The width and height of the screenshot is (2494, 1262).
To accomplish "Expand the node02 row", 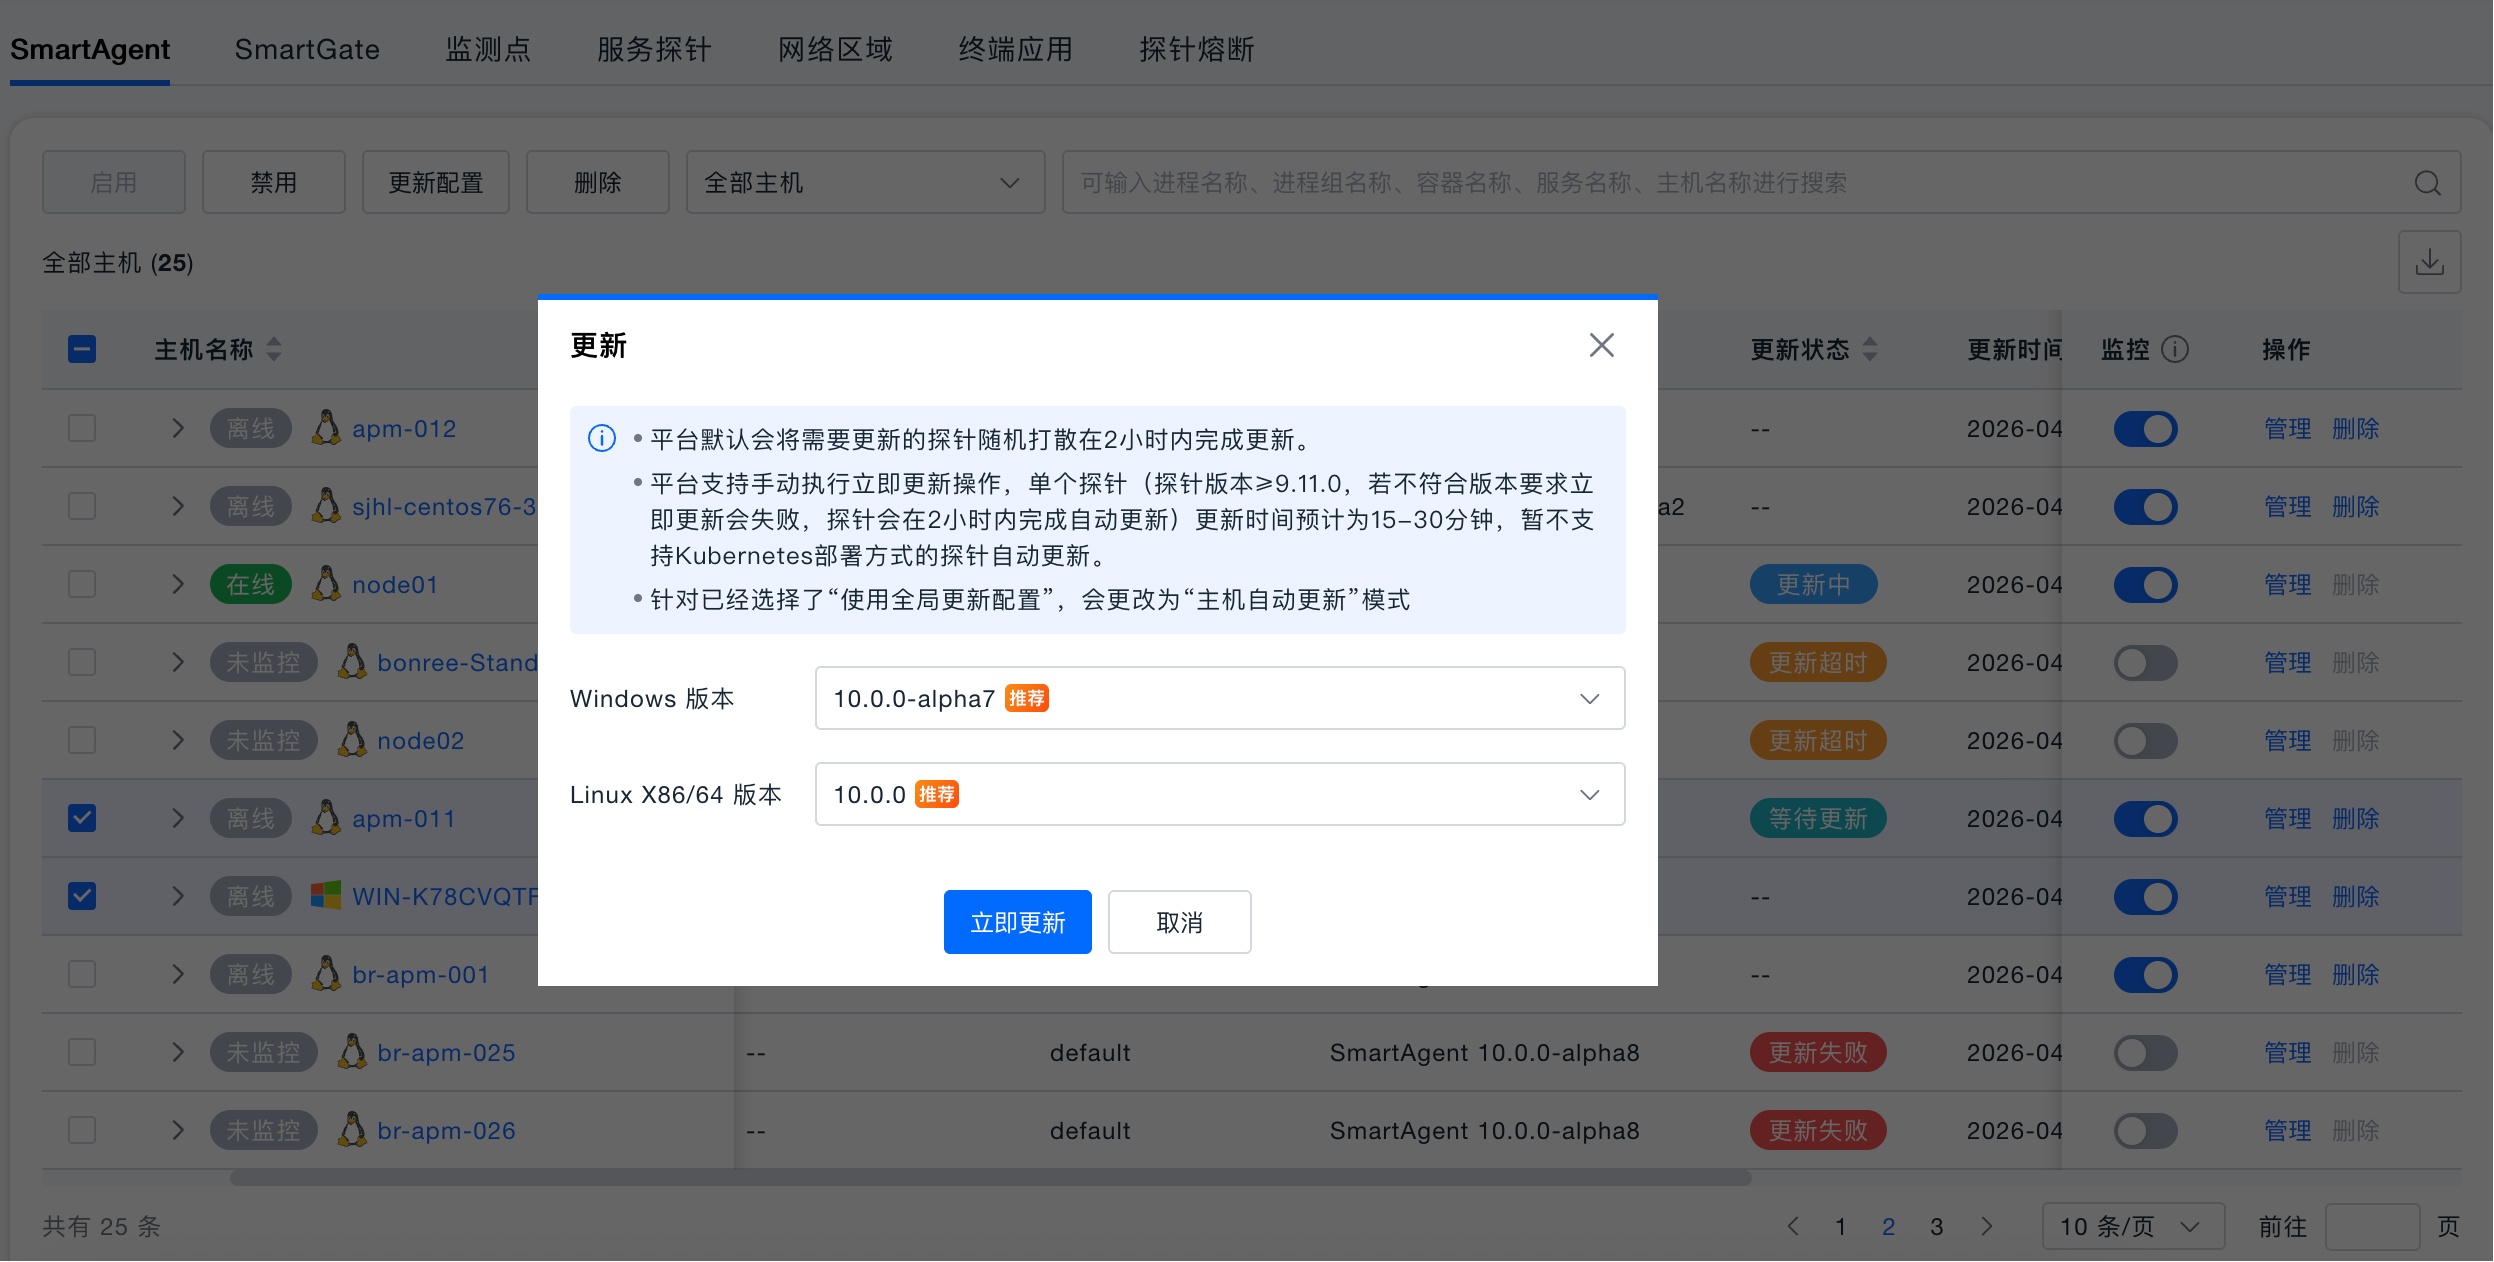I will click(178, 740).
